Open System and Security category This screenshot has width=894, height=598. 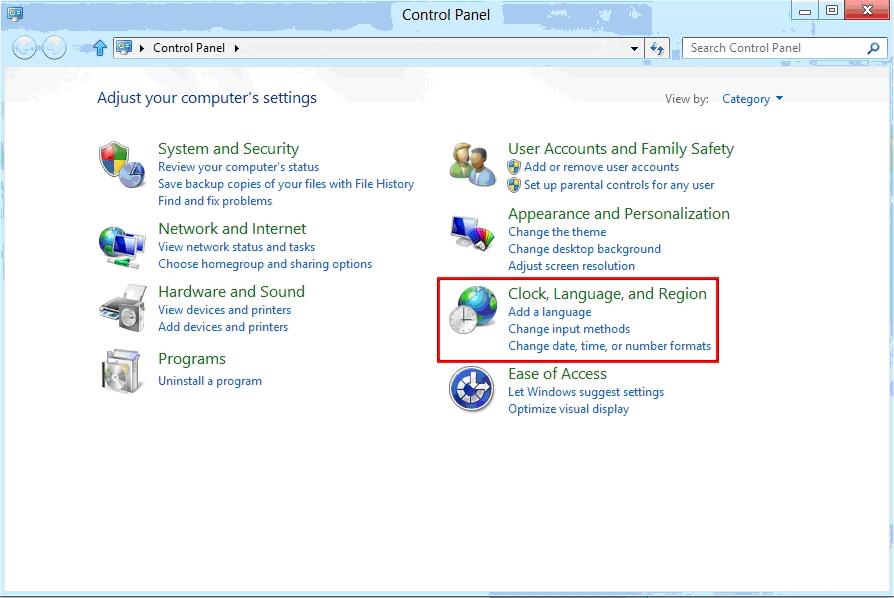tap(228, 149)
